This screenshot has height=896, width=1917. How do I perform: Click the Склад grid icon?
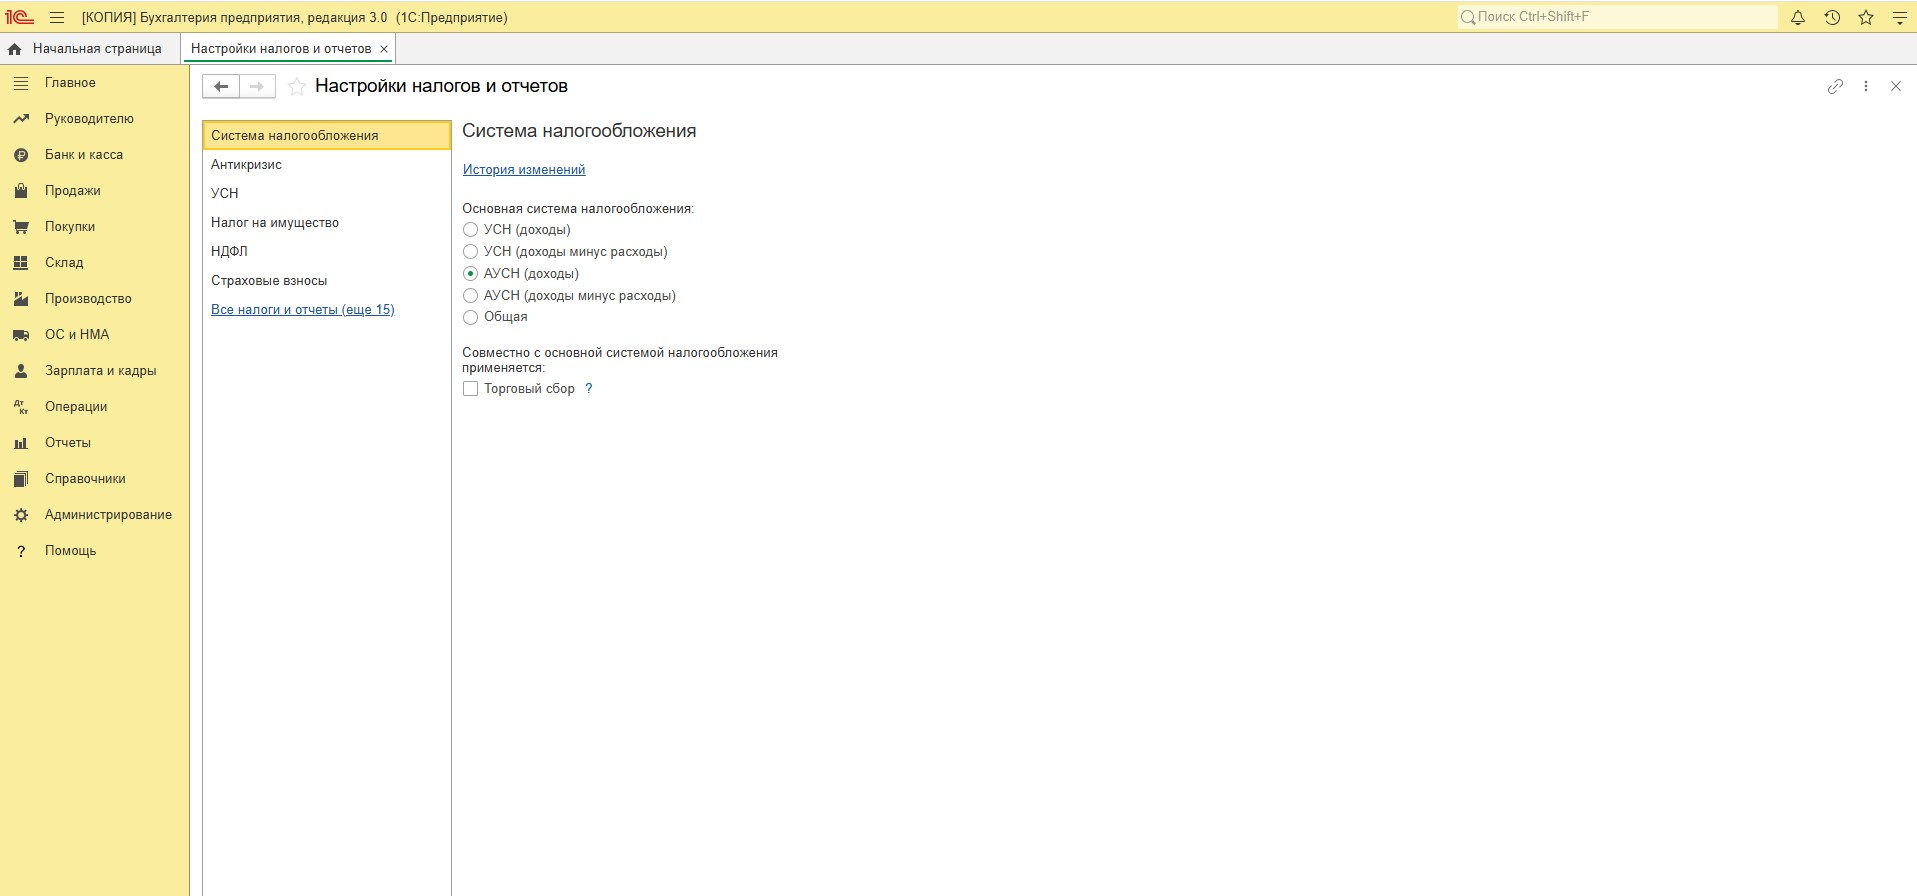(21, 263)
